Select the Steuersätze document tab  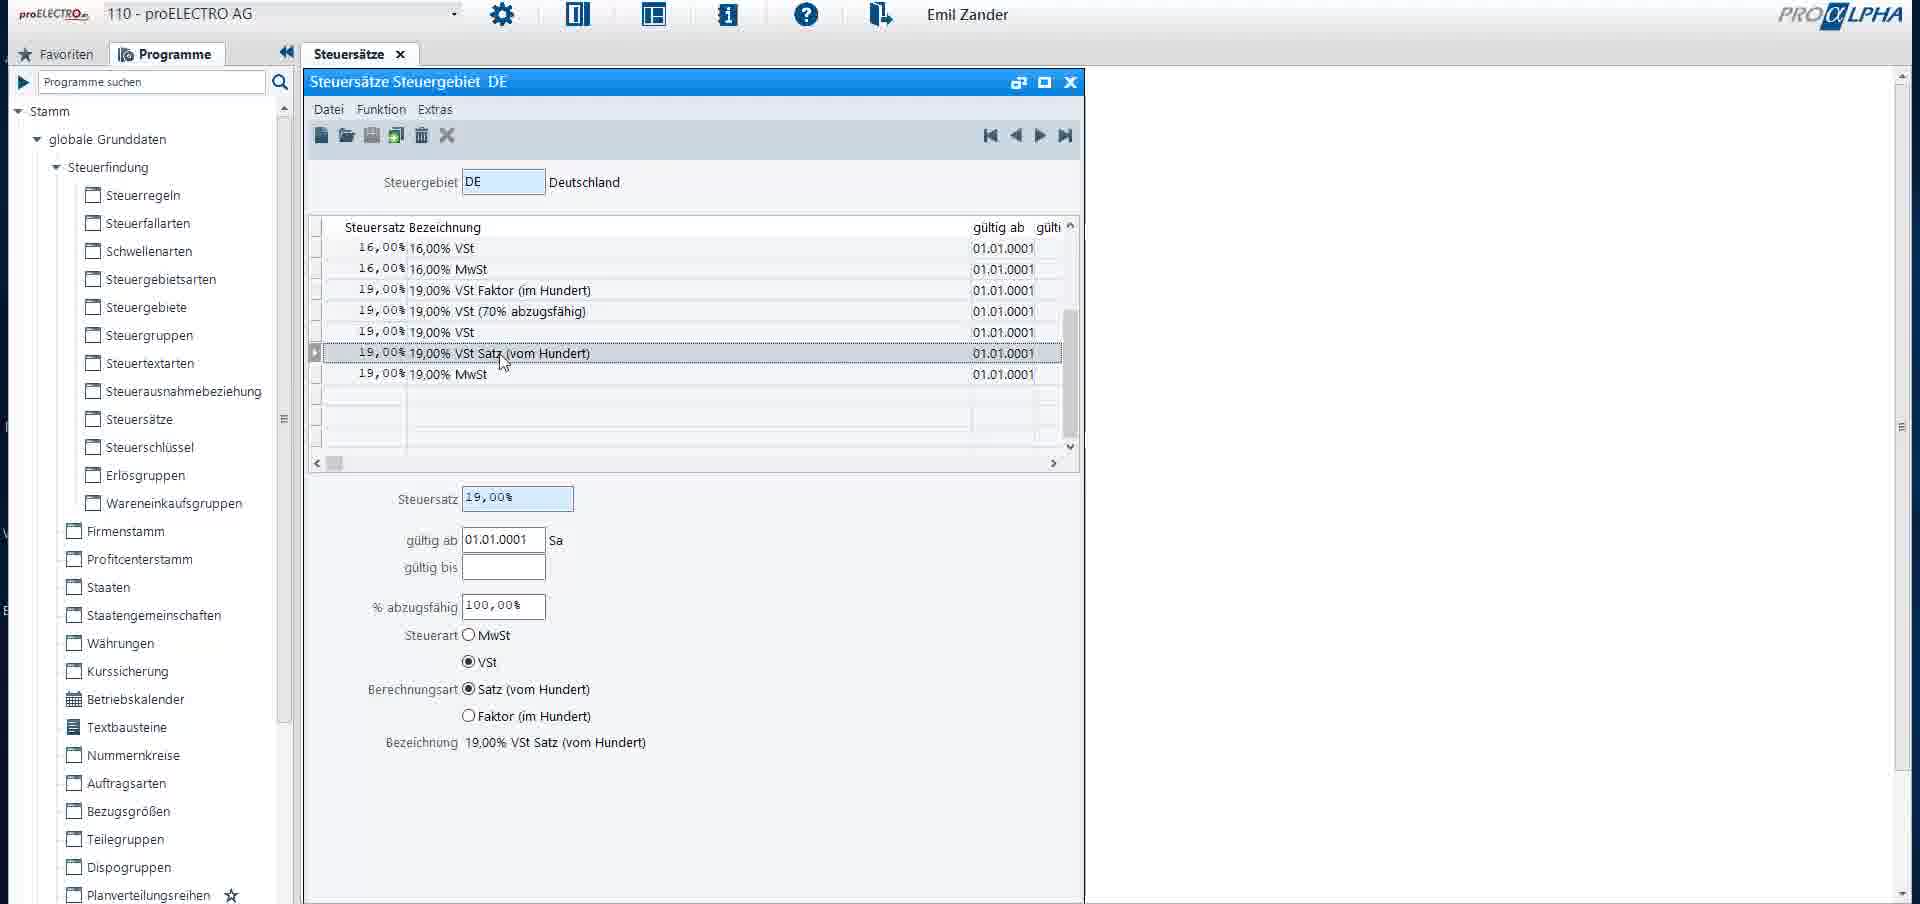tap(349, 54)
